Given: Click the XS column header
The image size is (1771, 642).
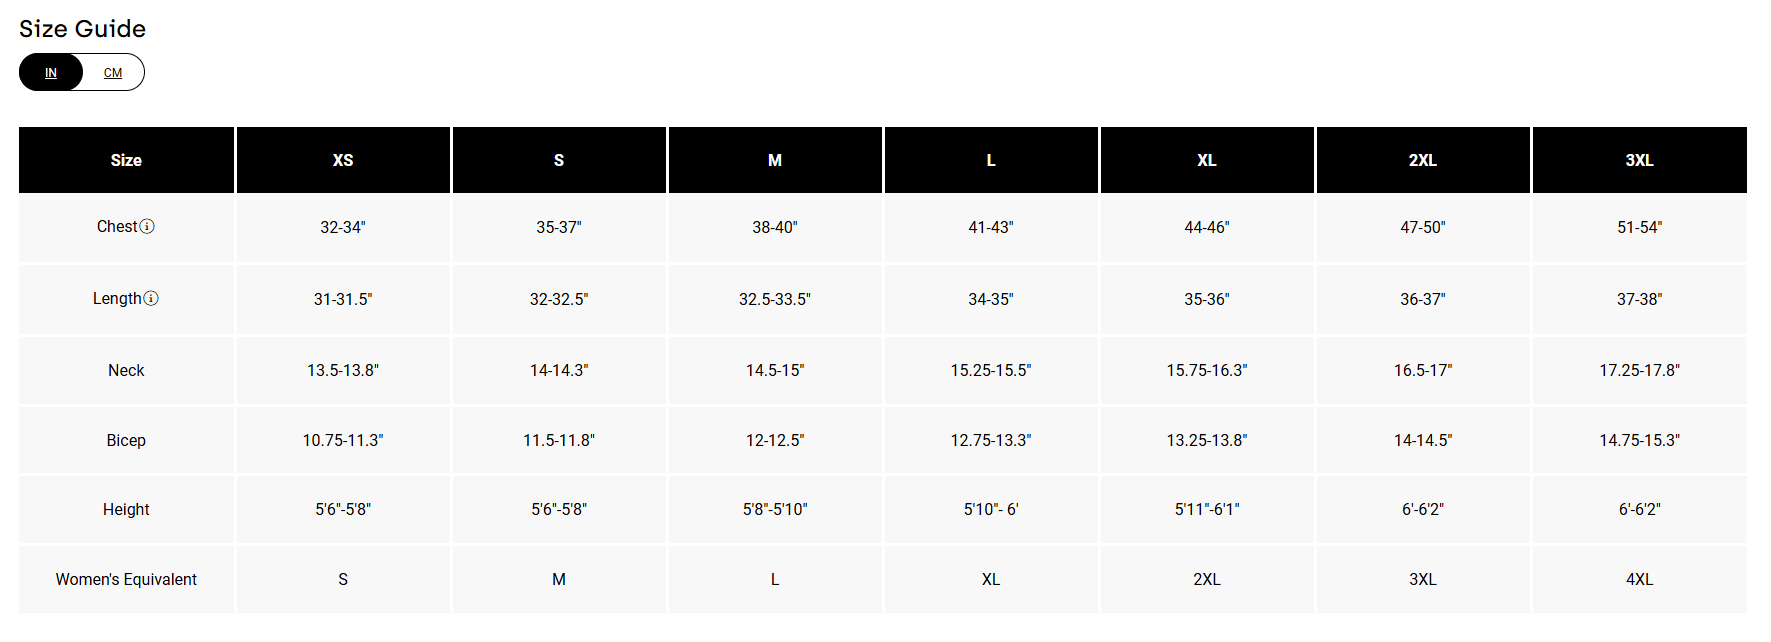Looking at the screenshot, I should 343,161.
